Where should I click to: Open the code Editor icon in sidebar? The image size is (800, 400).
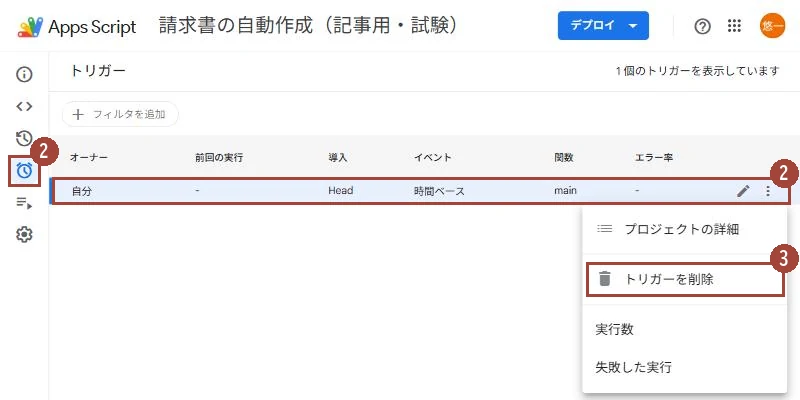24,106
